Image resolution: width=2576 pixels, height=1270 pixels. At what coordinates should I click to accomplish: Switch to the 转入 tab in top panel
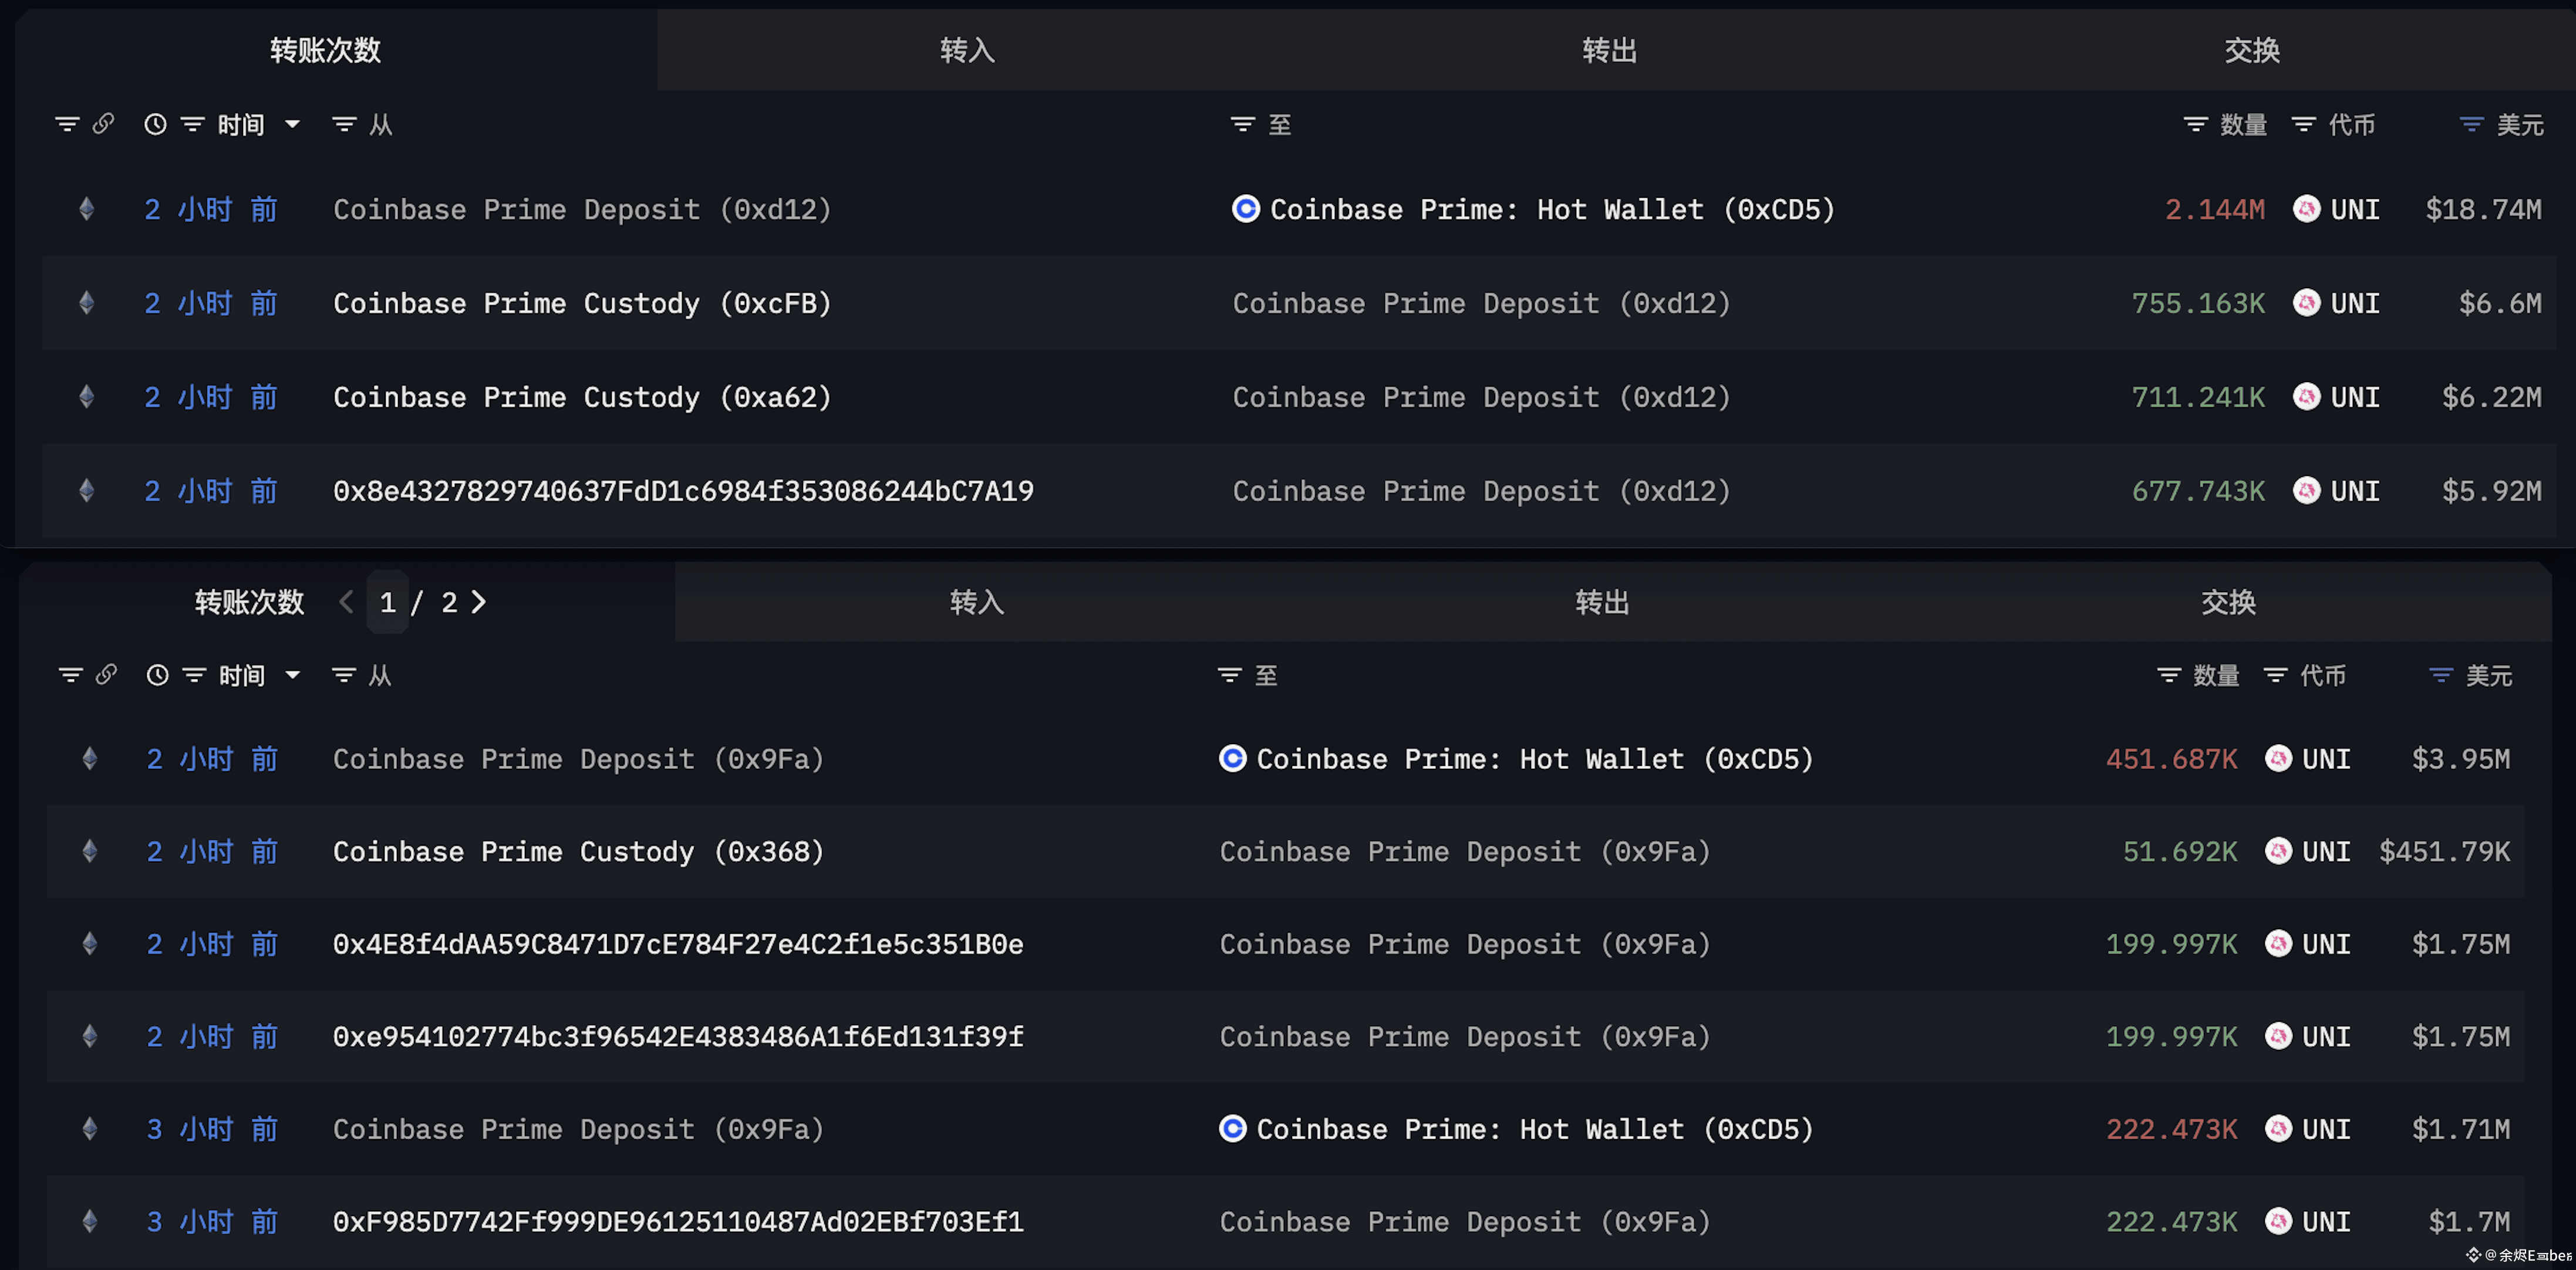(967, 50)
